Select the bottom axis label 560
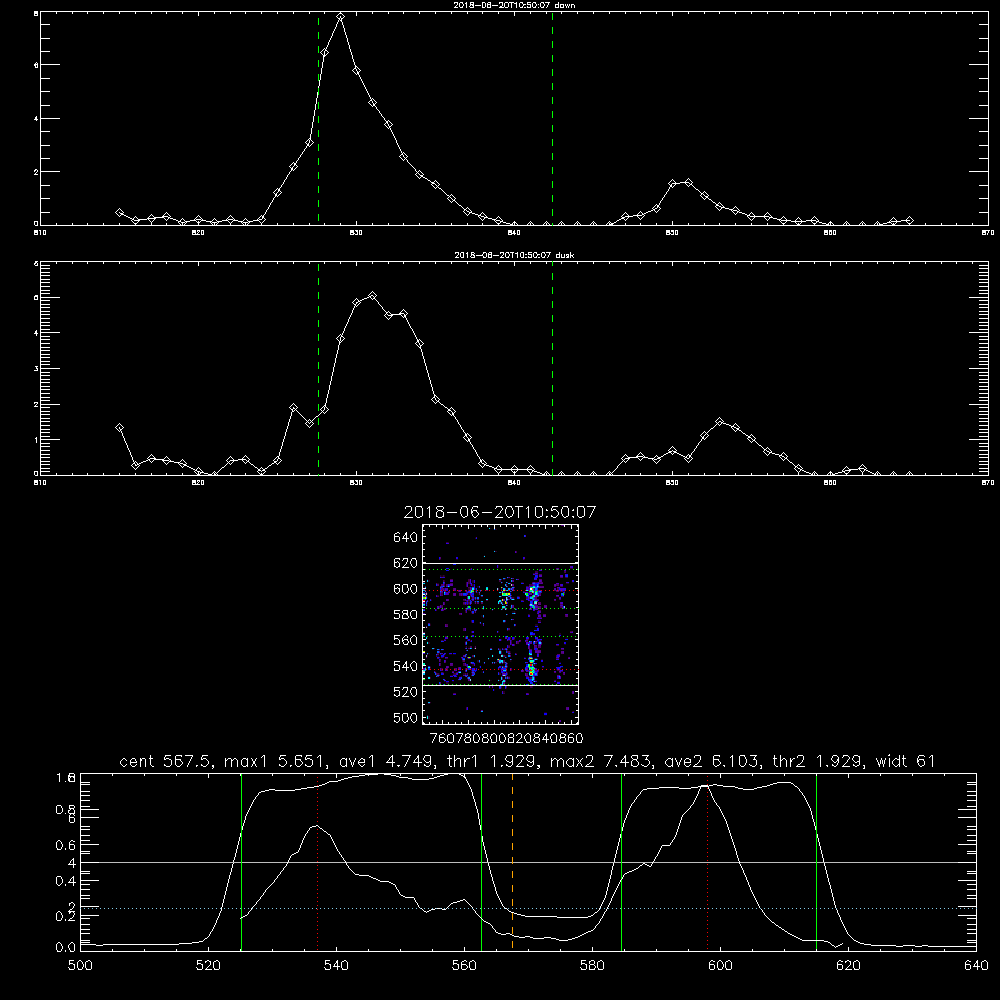1000x1000 pixels. click(464, 966)
